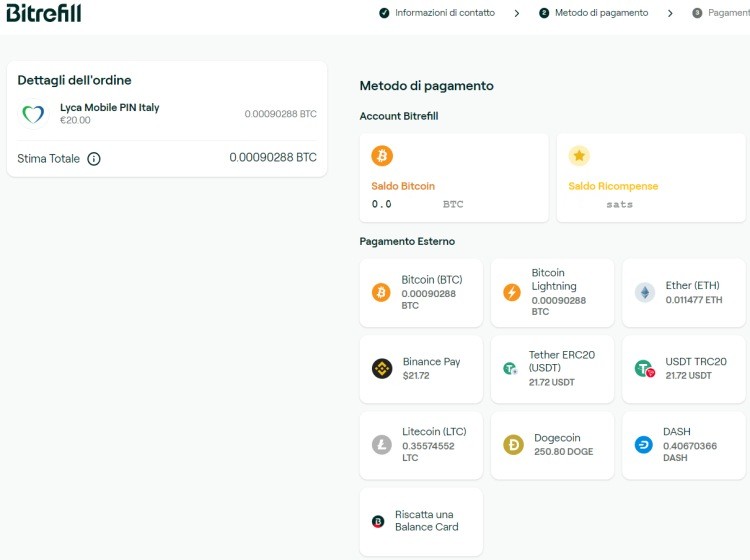Image resolution: width=750 pixels, height=560 pixels.
Task: Choose Litecoin (LTC) payment option
Action: point(421,445)
